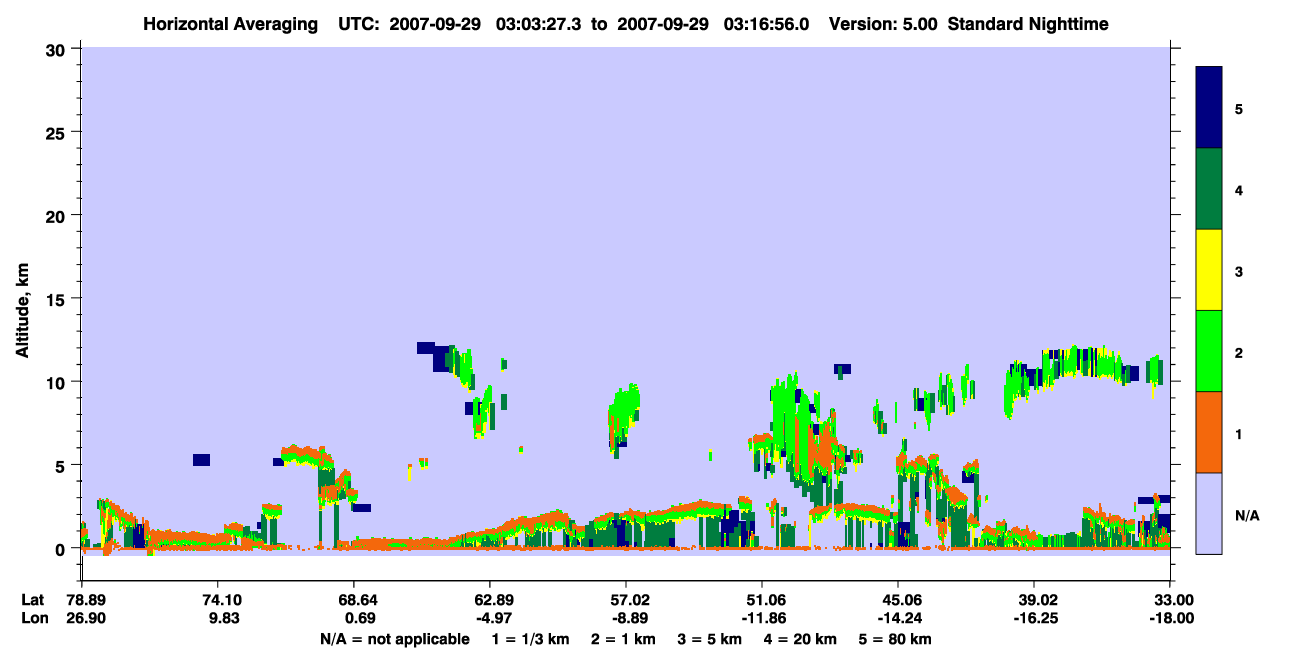The image size is (1300, 667).
Task: Click the 'Lat' row label
Action: pyautogui.click(x=32, y=600)
